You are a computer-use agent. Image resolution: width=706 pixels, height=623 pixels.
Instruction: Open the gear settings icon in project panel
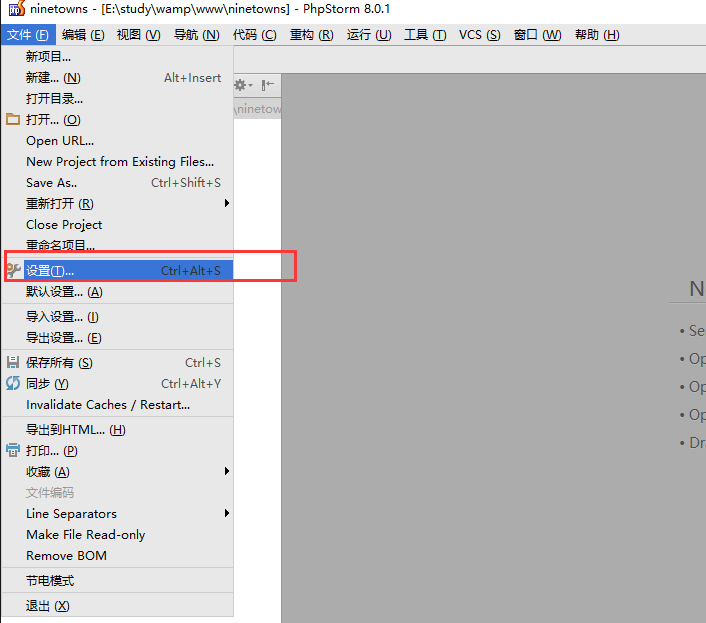coord(244,85)
